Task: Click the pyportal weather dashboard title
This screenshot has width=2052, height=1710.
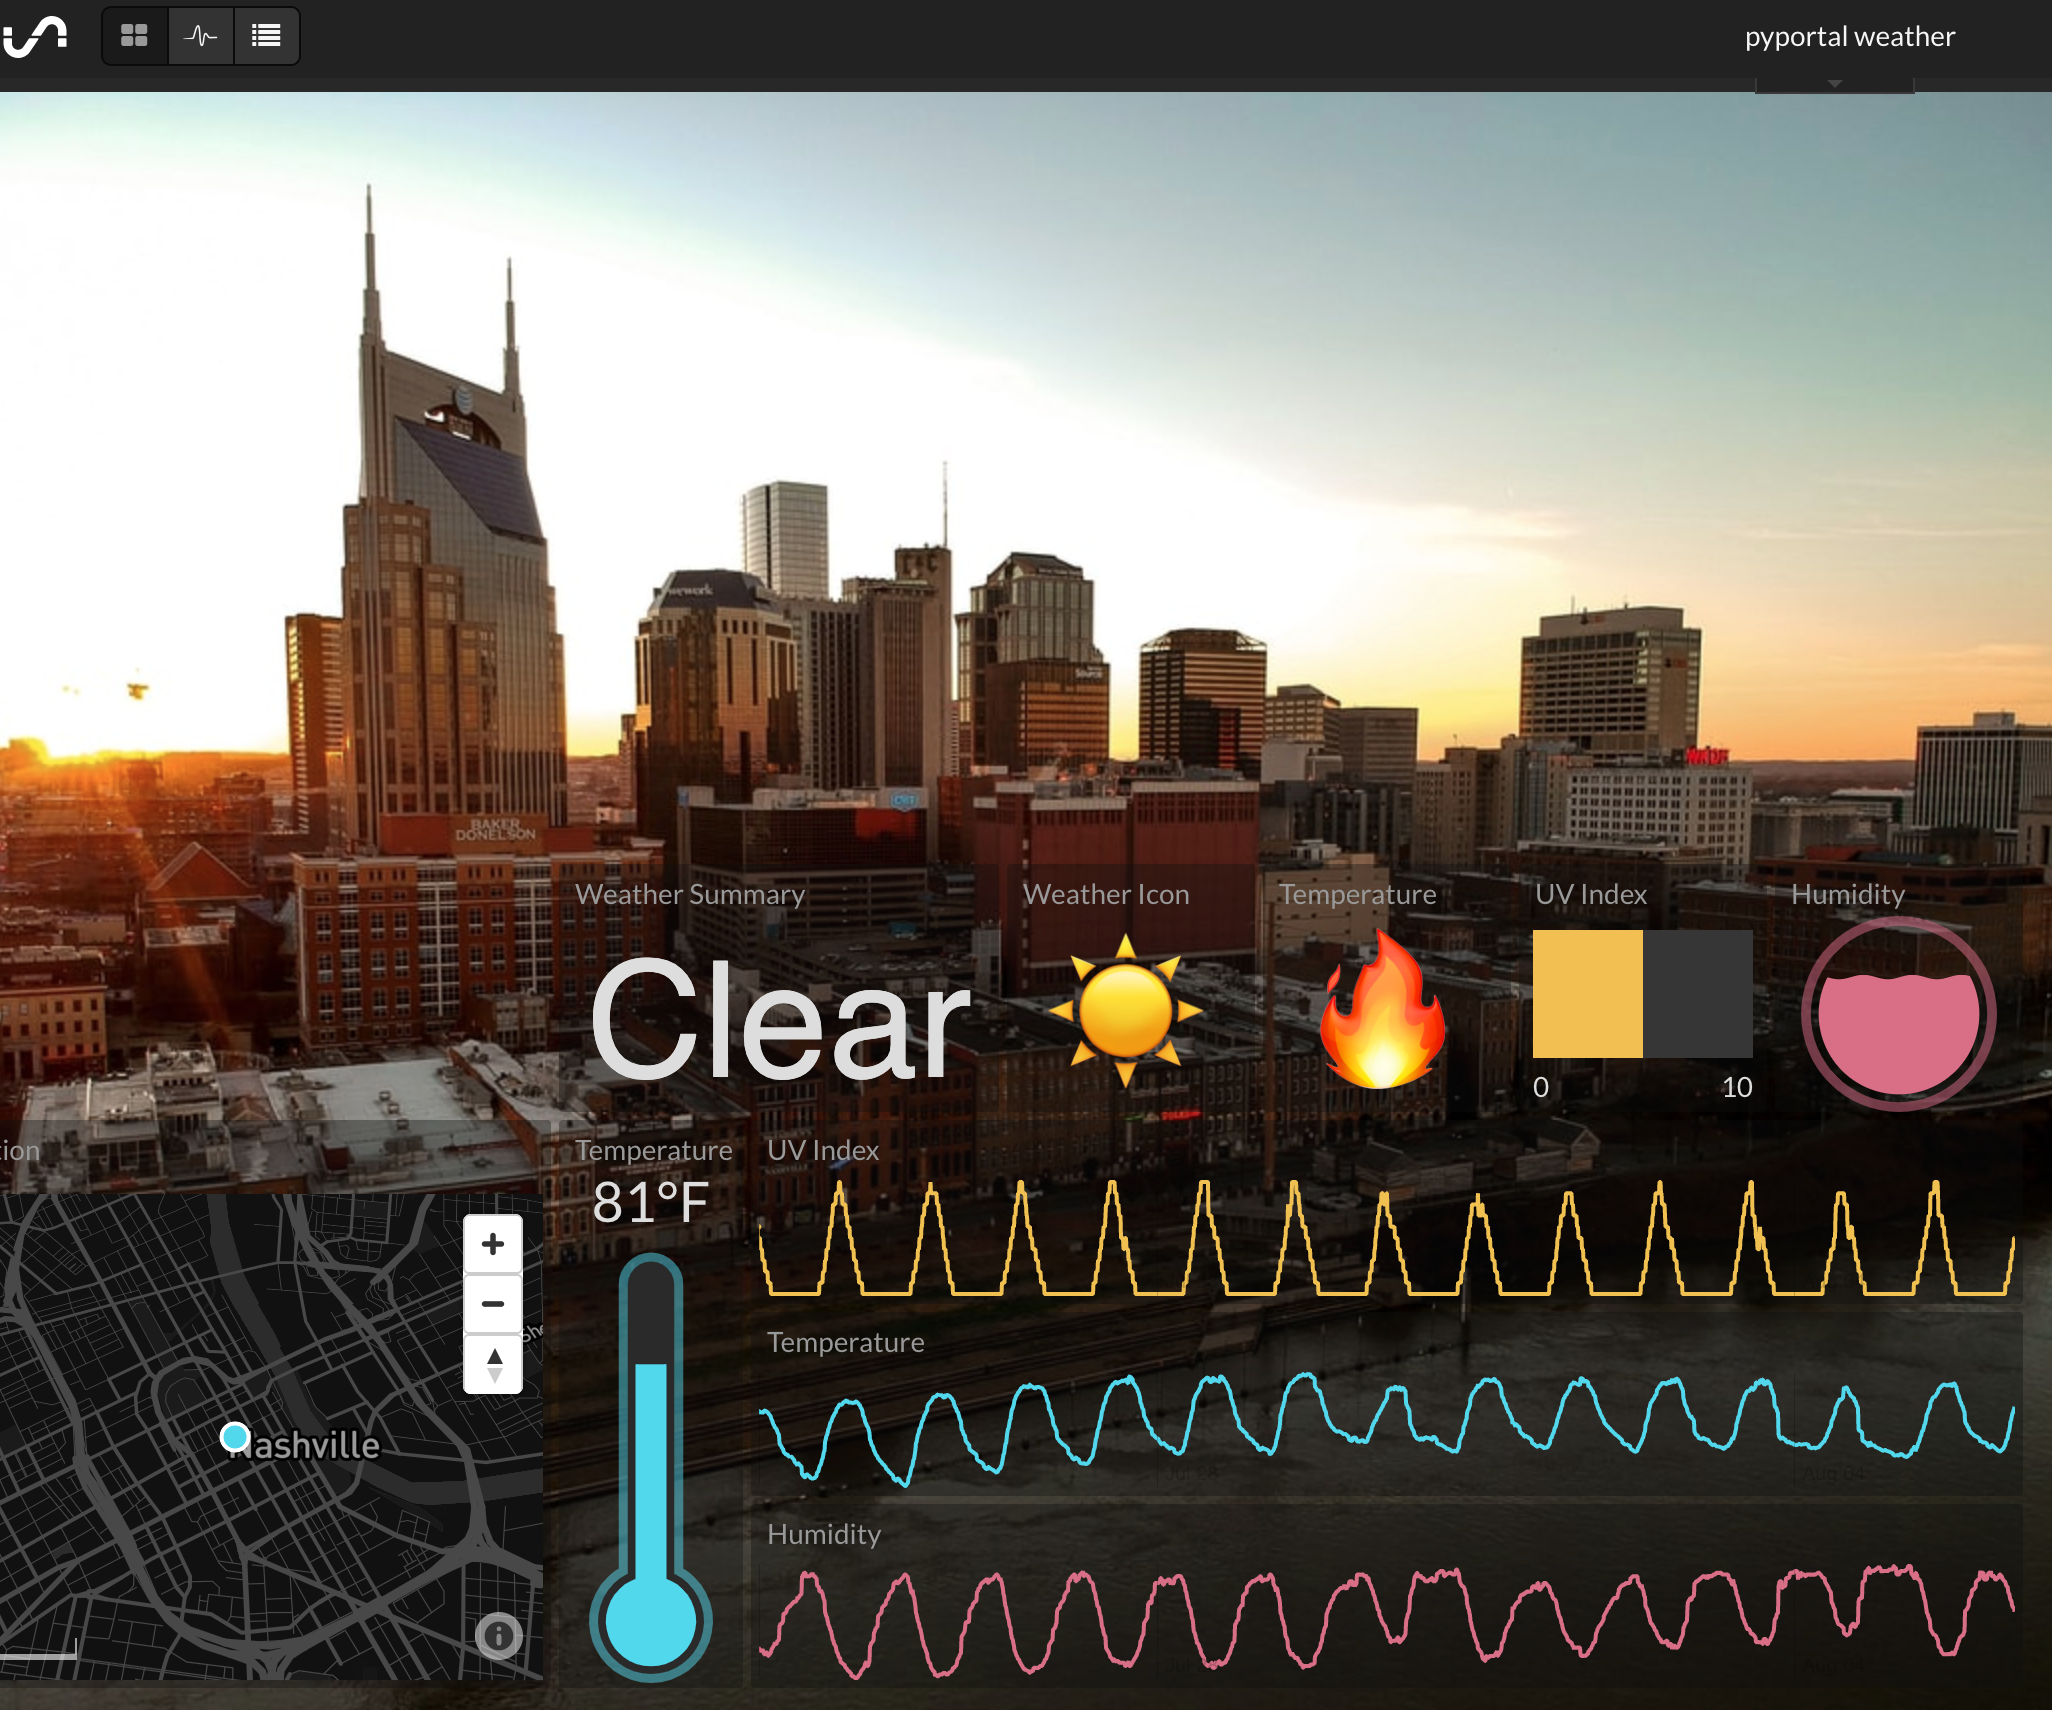Action: [x=1849, y=36]
